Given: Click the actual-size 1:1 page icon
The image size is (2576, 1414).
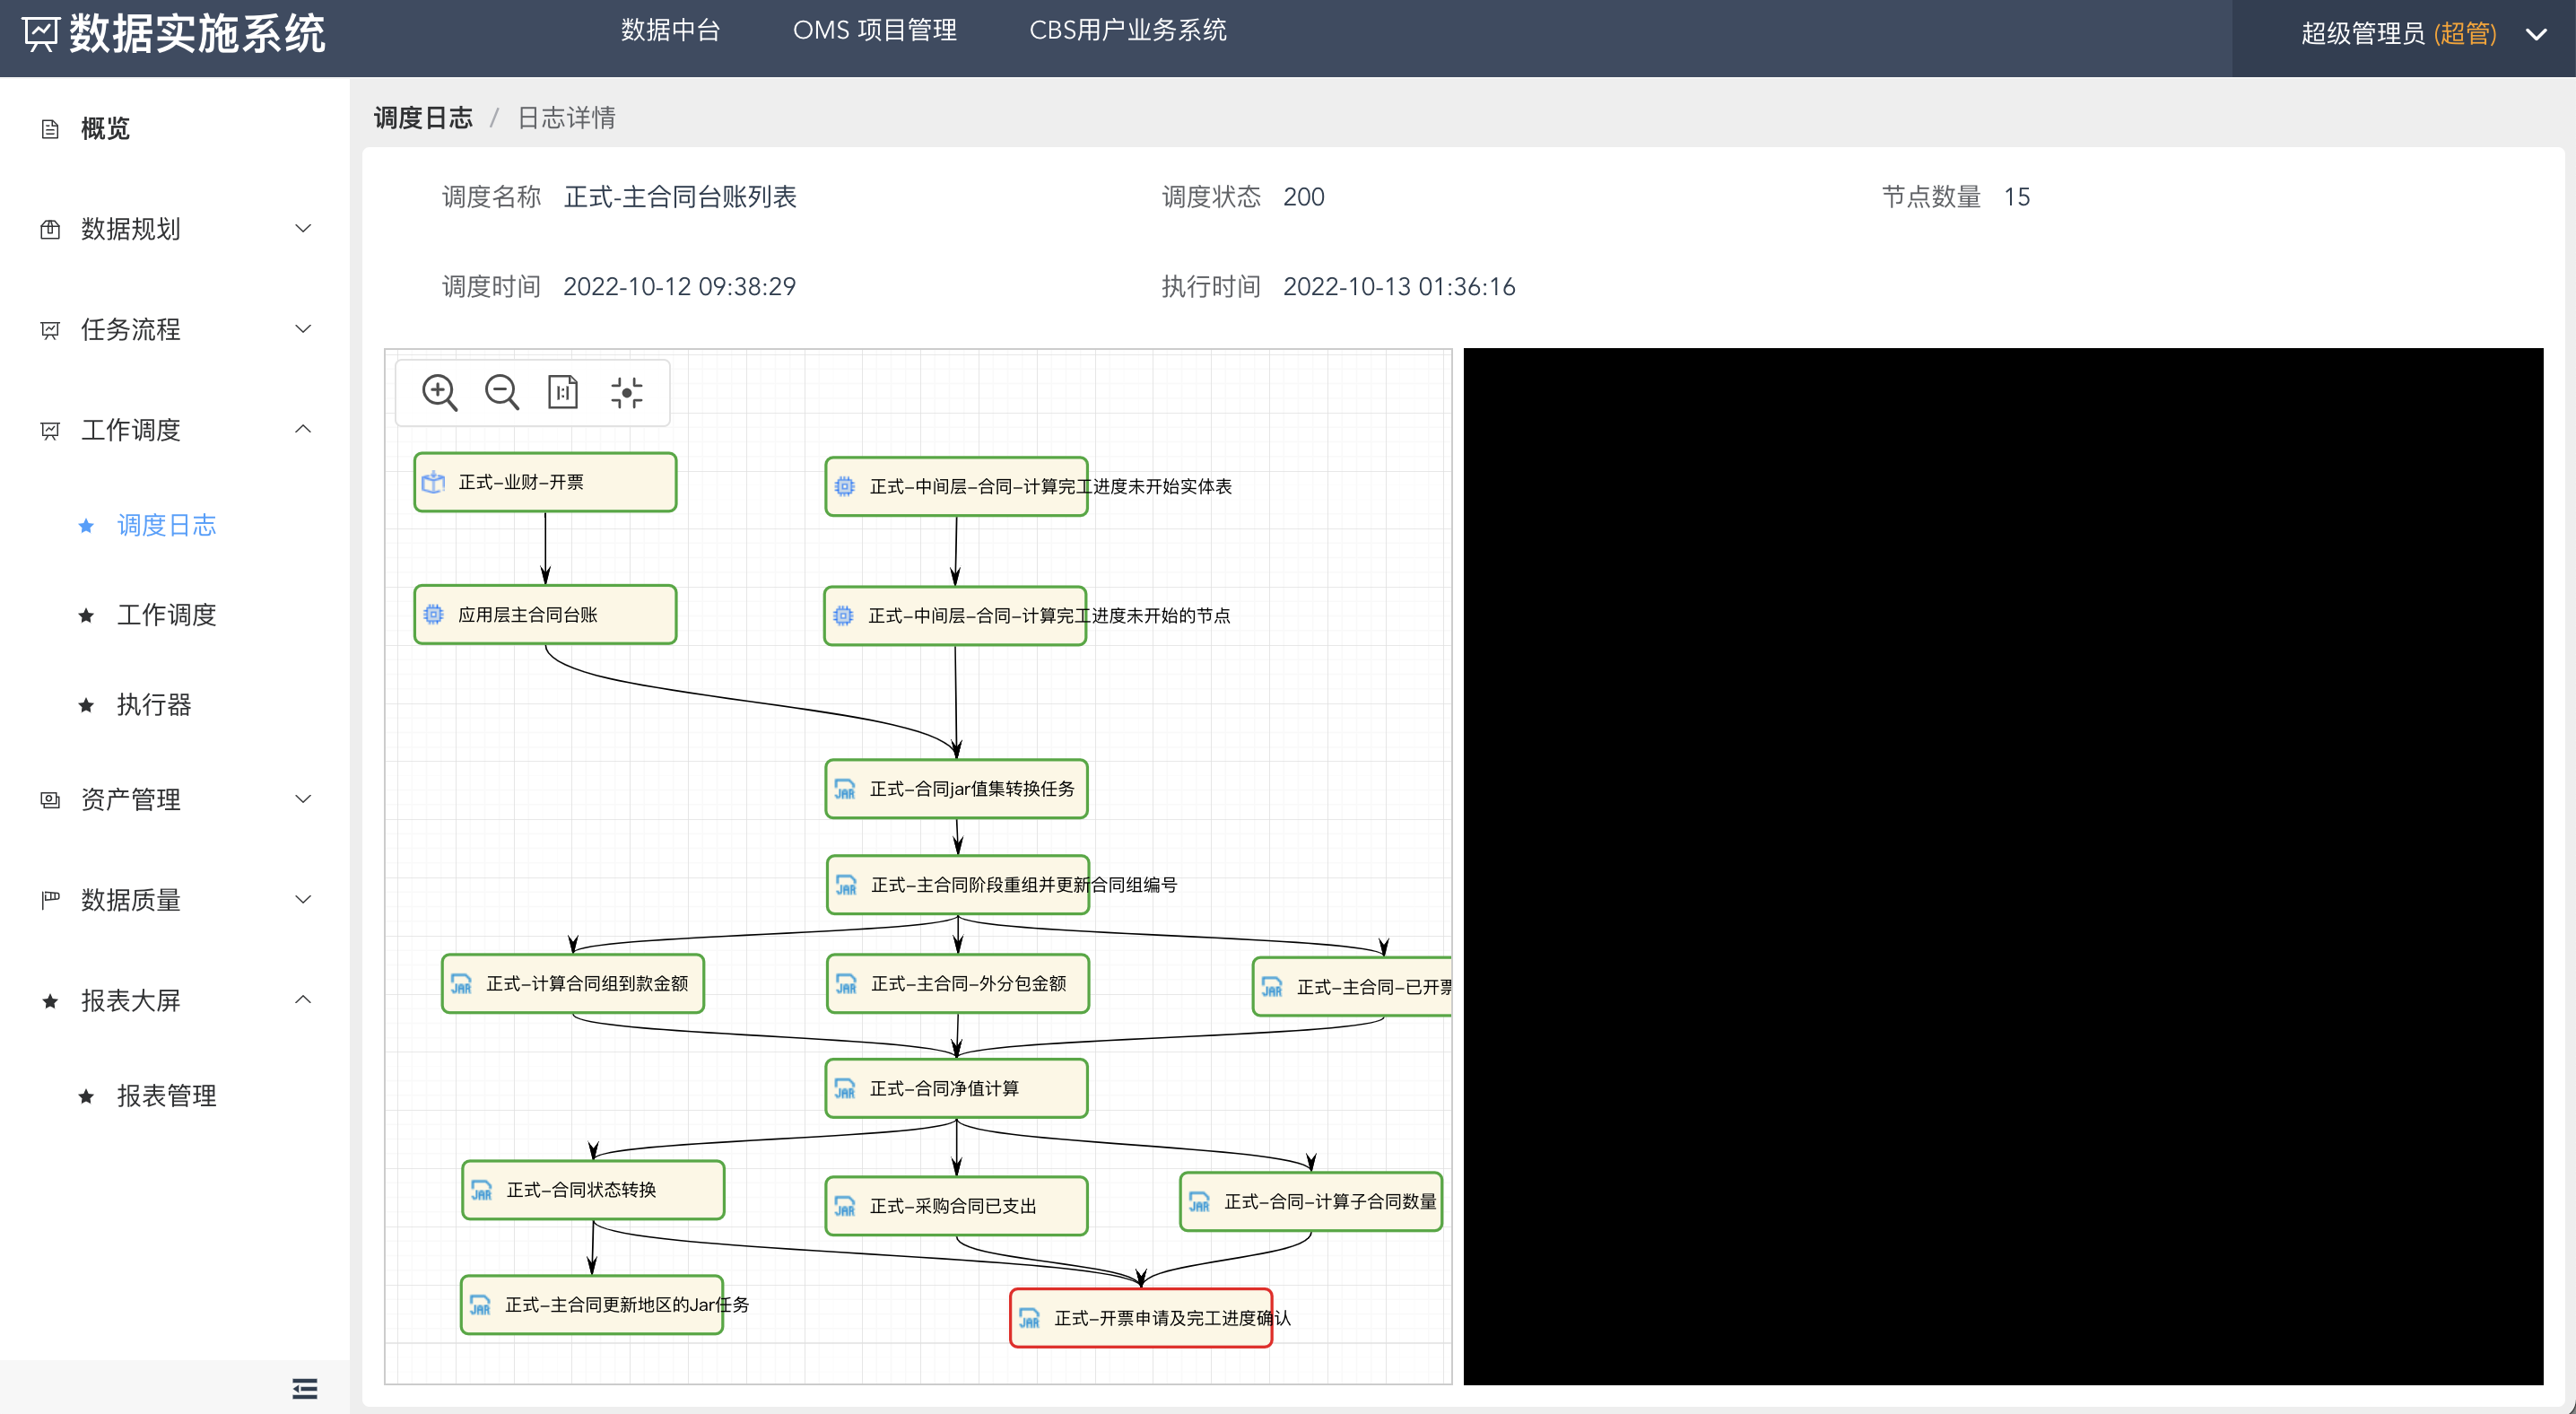Looking at the screenshot, I should click(x=563, y=392).
